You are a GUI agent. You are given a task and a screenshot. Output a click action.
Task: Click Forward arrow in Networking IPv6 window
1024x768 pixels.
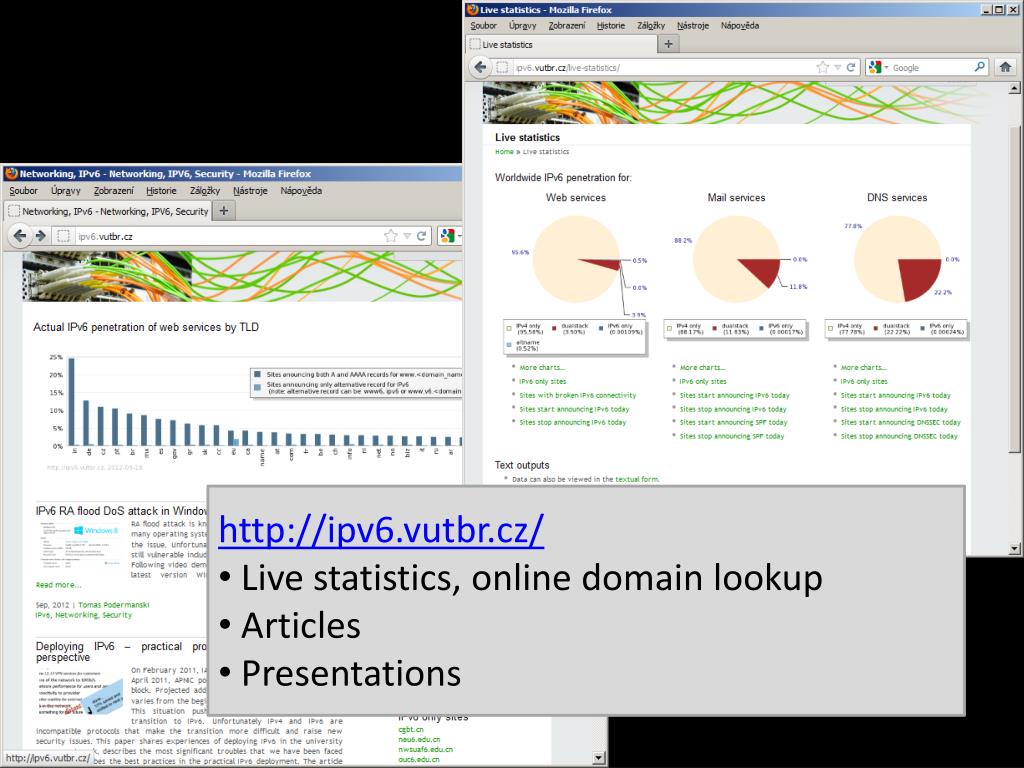pos(40,236)
